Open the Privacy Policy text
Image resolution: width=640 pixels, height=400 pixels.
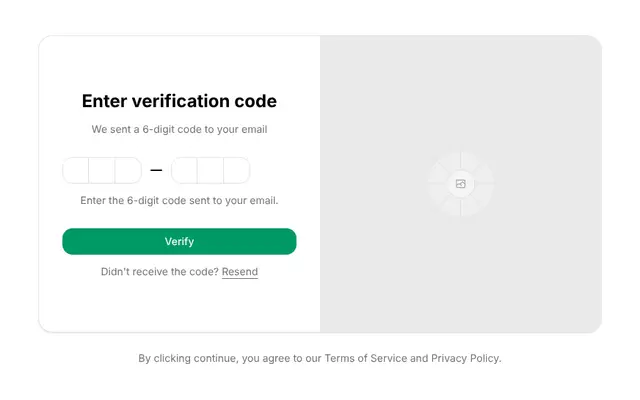[x=465, y=358]
